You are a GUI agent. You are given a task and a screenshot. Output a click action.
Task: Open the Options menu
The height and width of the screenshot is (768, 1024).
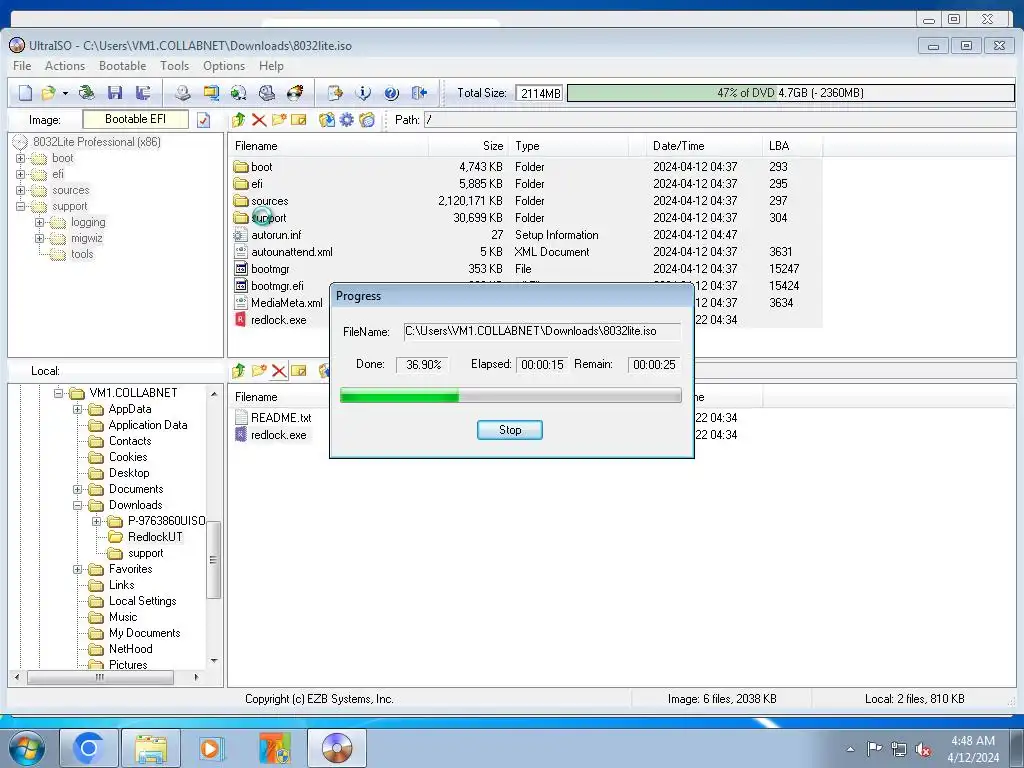tap(224, 66)
